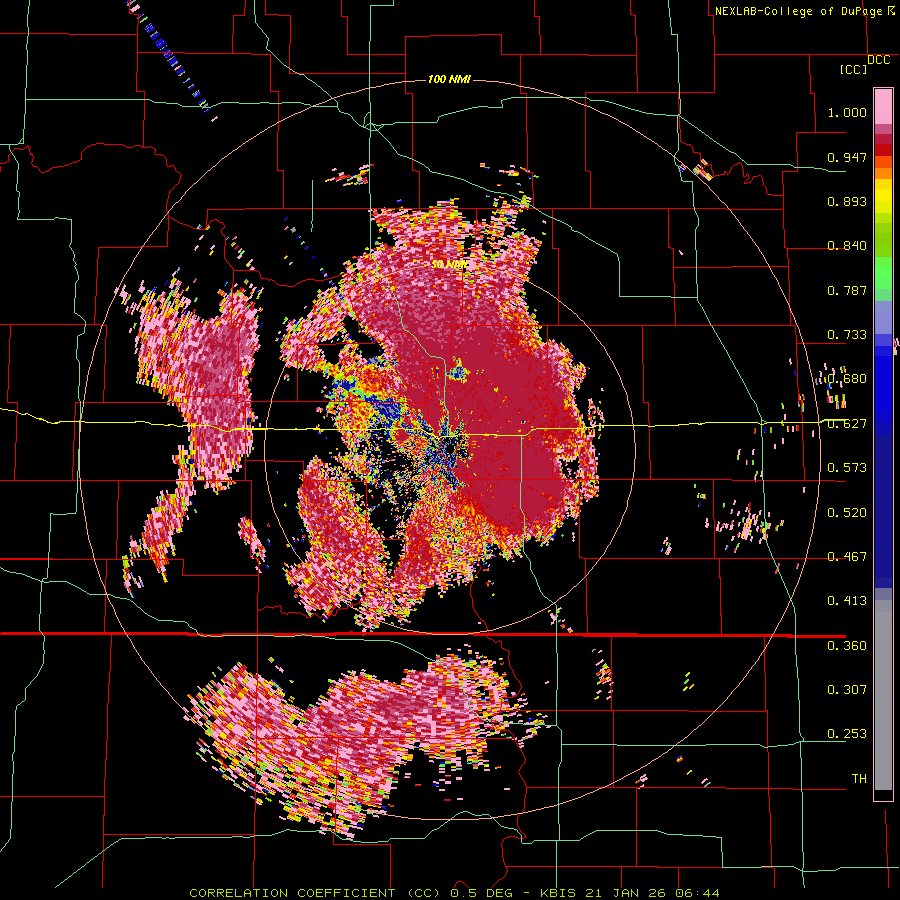Click the 0.627 legend value

coord(847,424)
